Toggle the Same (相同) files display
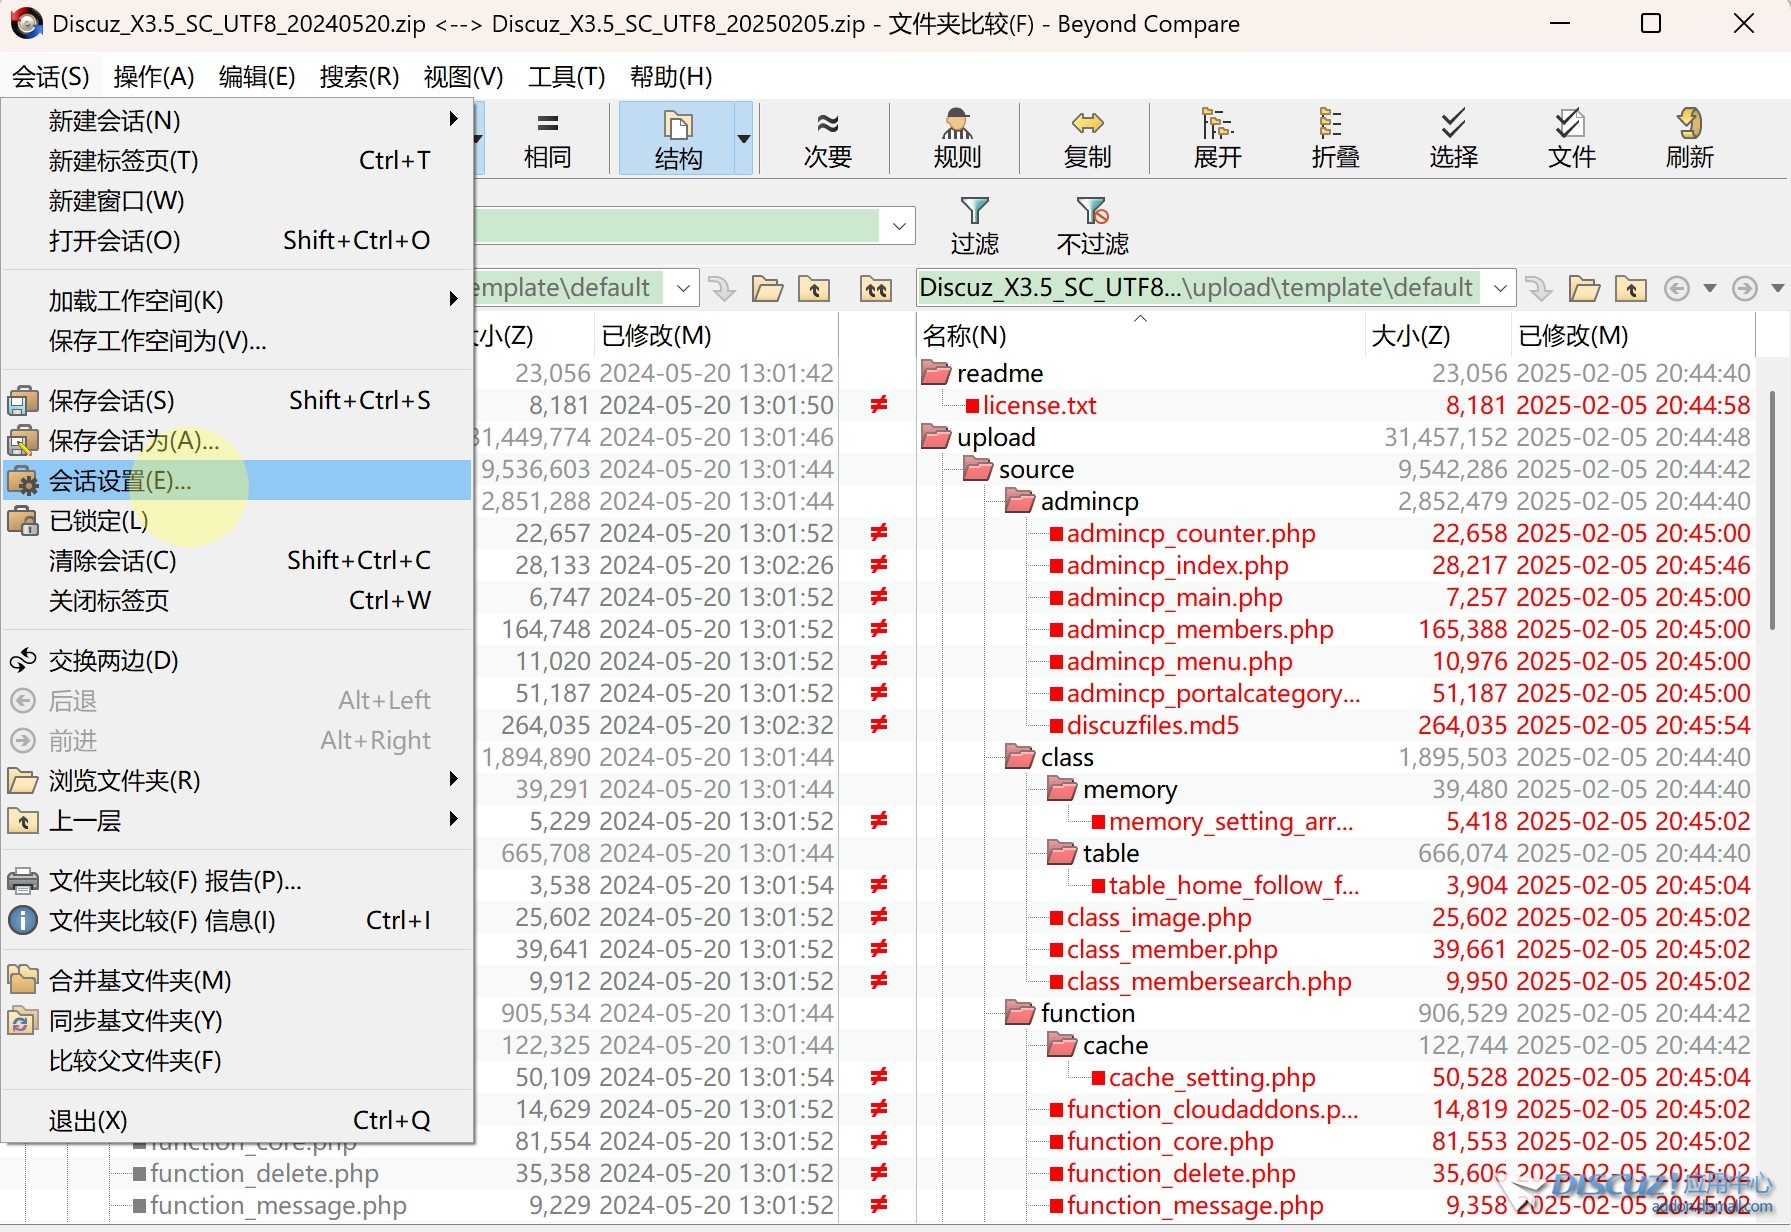The image size is (1791, 1232). (547, 138)
